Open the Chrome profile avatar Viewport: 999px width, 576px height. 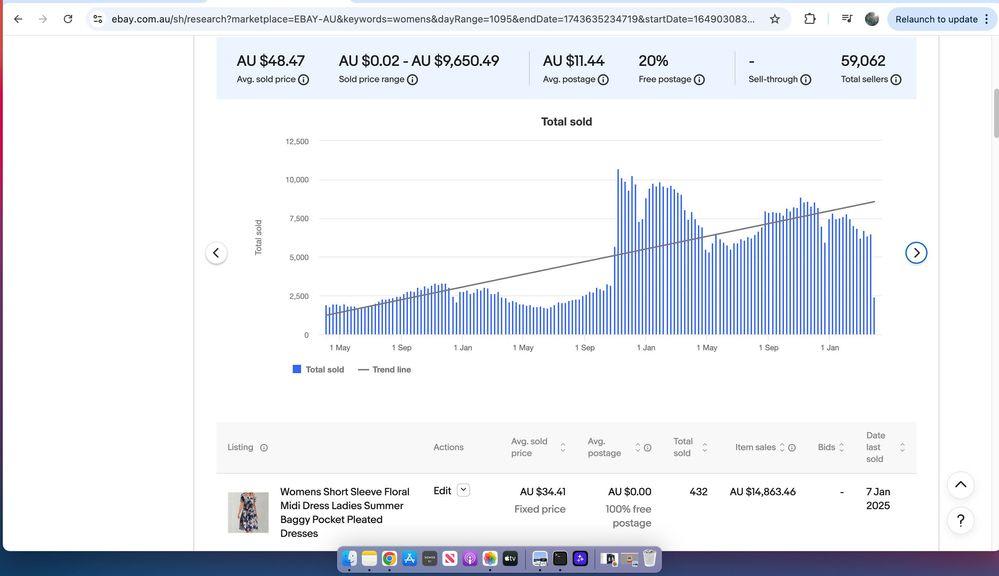872,19
